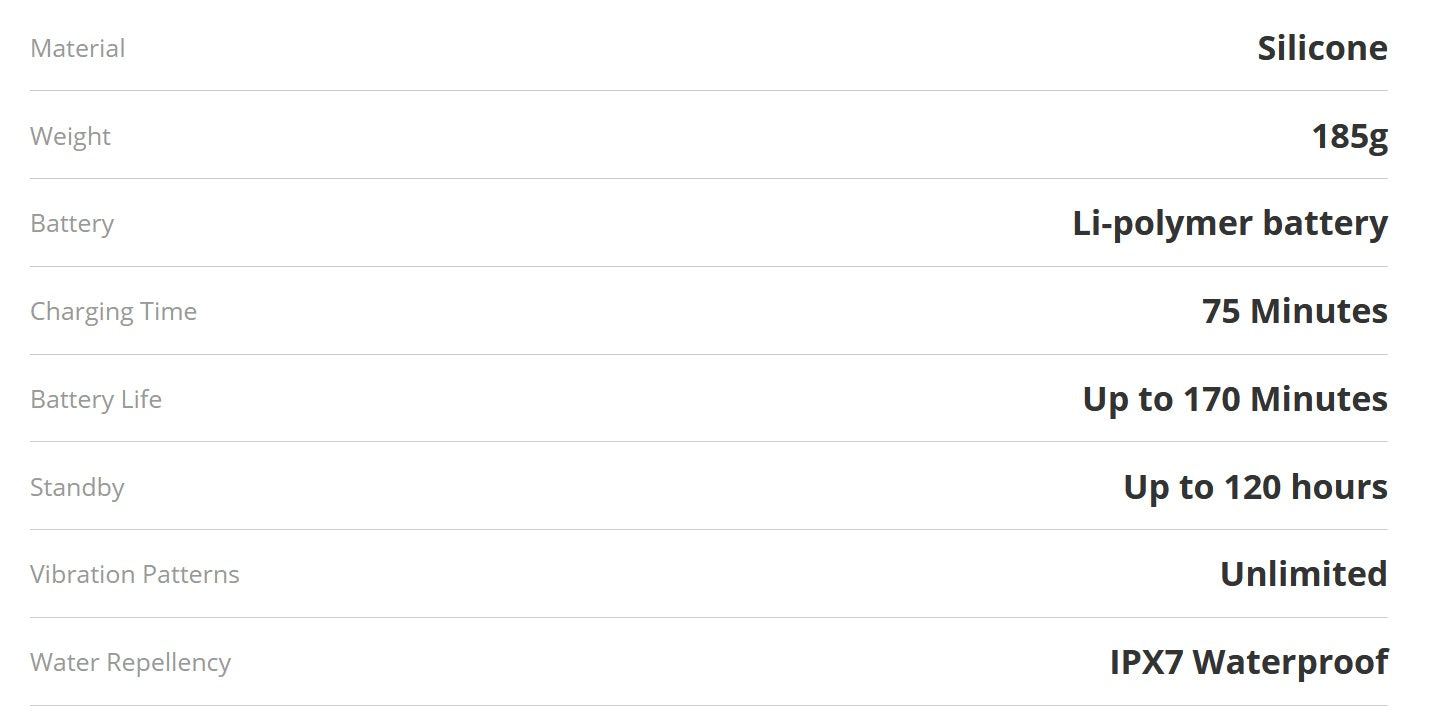Viewport: 1445px width, 714px height.
Task: Click the word Waterproof in last row
Action: click(1290, 662)
